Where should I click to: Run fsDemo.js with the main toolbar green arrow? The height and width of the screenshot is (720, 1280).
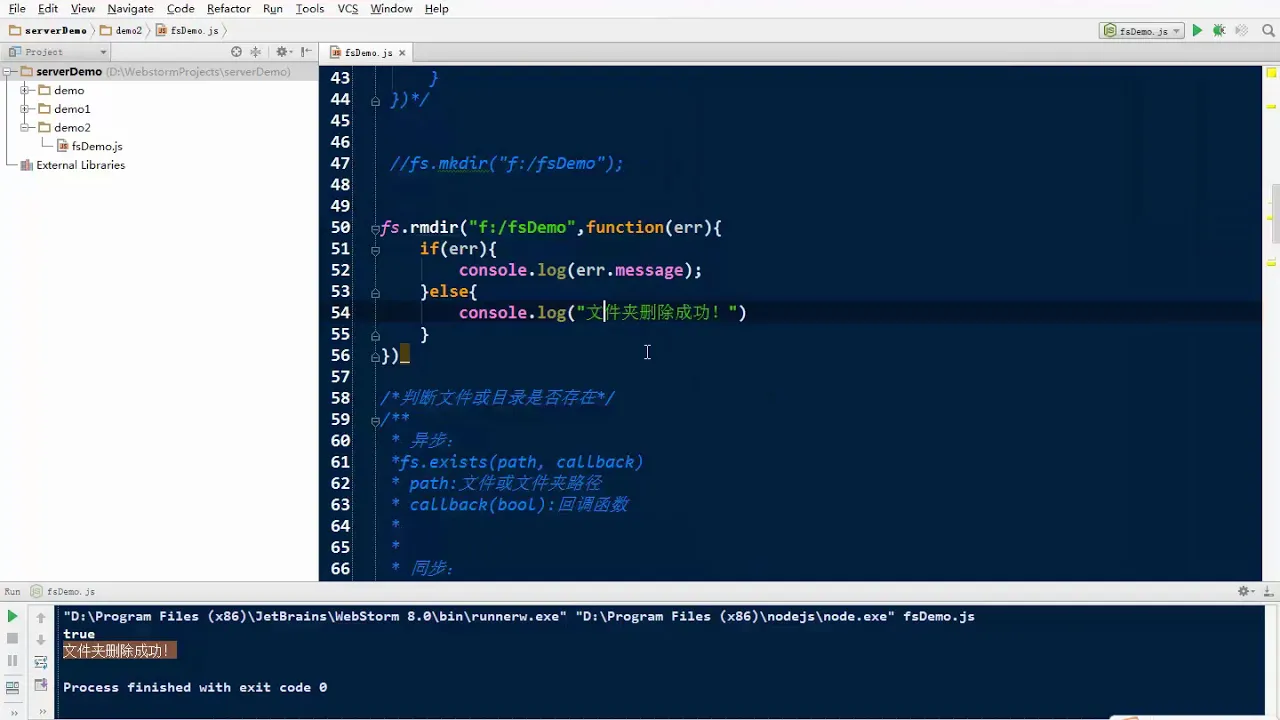[1197, 31]
